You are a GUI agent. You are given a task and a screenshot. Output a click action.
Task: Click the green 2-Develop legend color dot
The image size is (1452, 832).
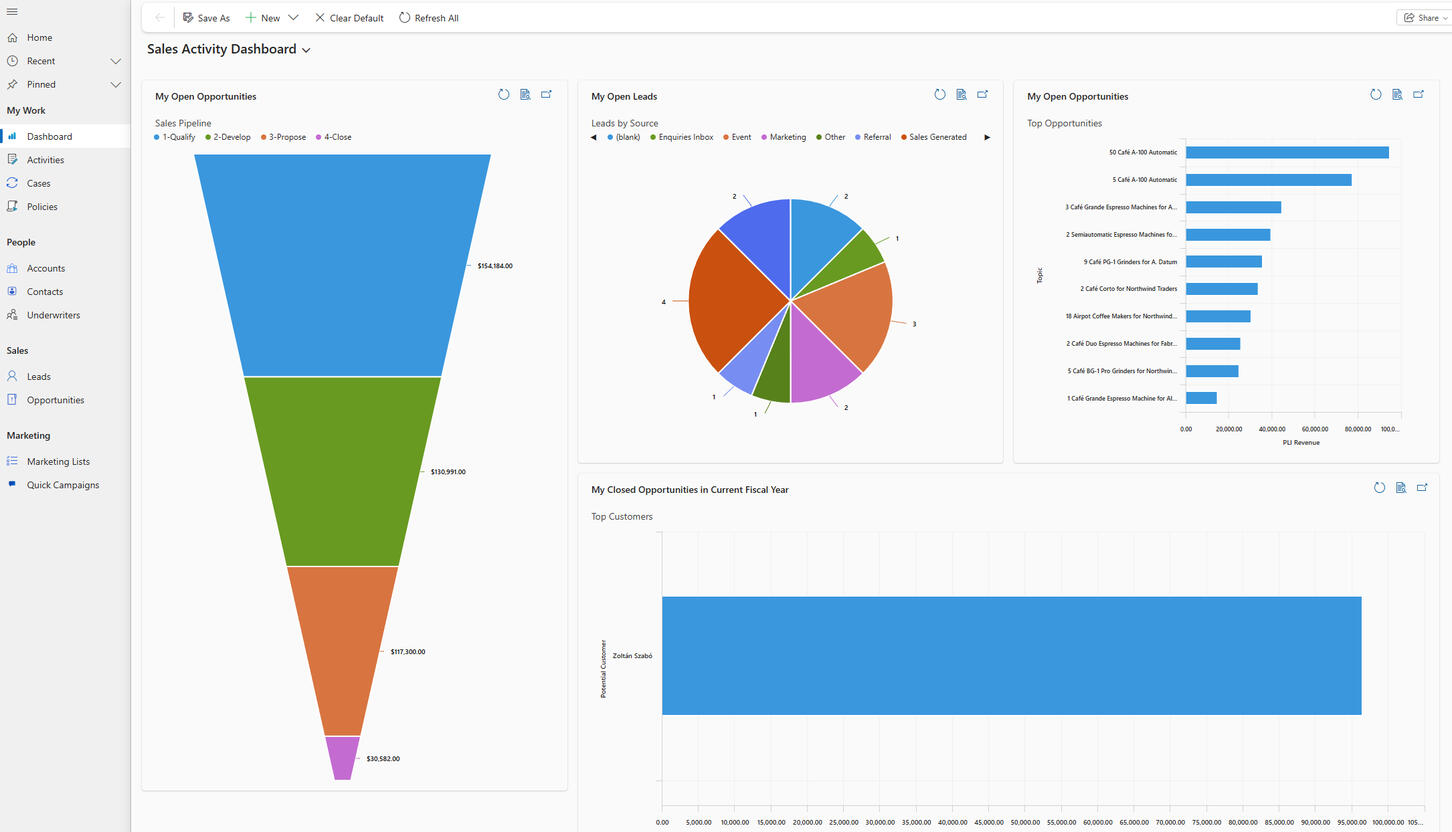(x=207, y=137)
